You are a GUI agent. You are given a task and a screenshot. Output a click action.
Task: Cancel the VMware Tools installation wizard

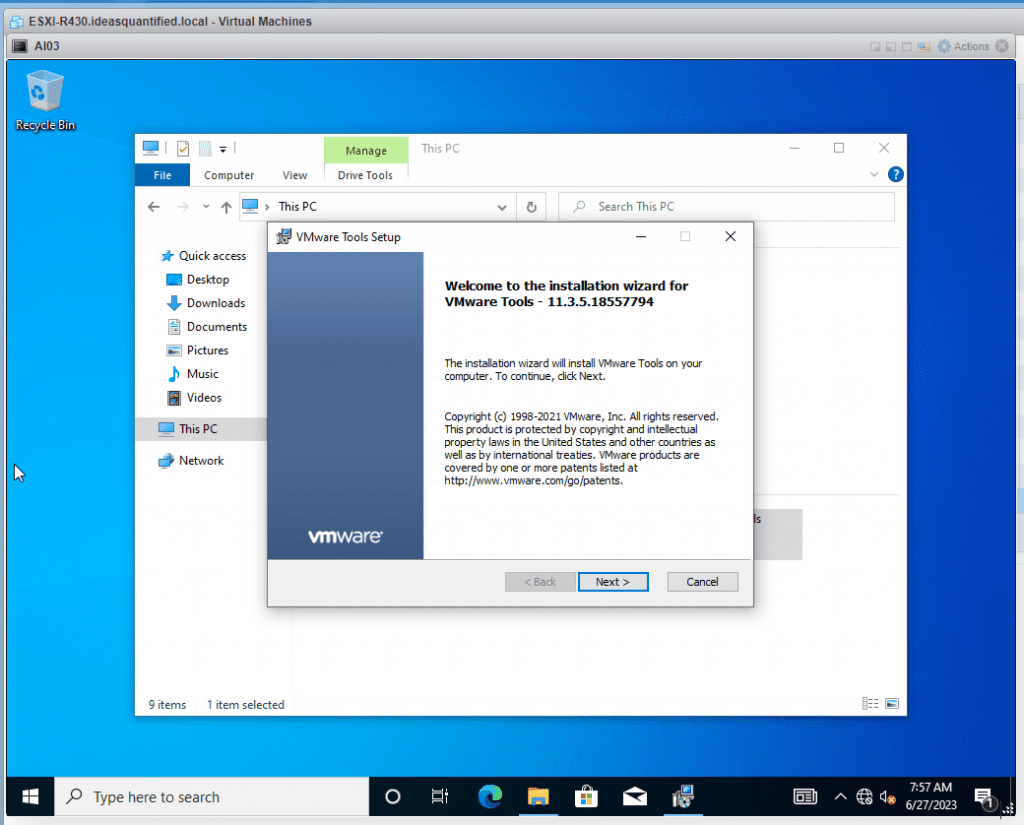pos(702,581)
